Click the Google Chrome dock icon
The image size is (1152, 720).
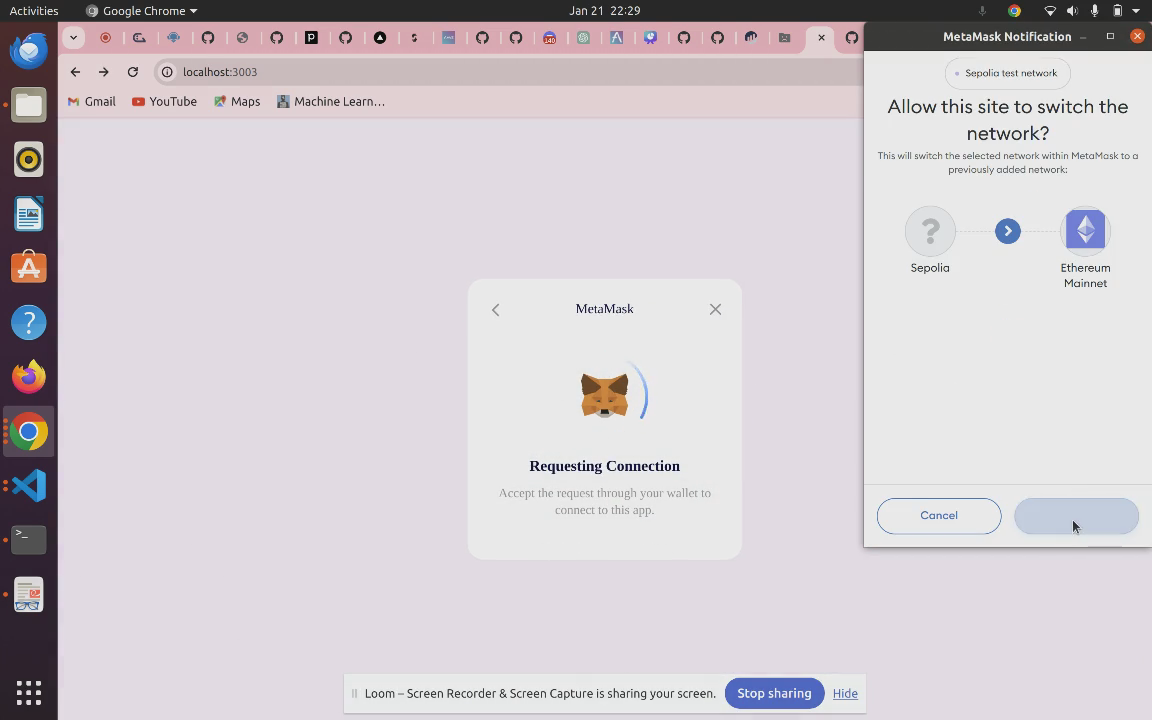[x=29, y=431]
